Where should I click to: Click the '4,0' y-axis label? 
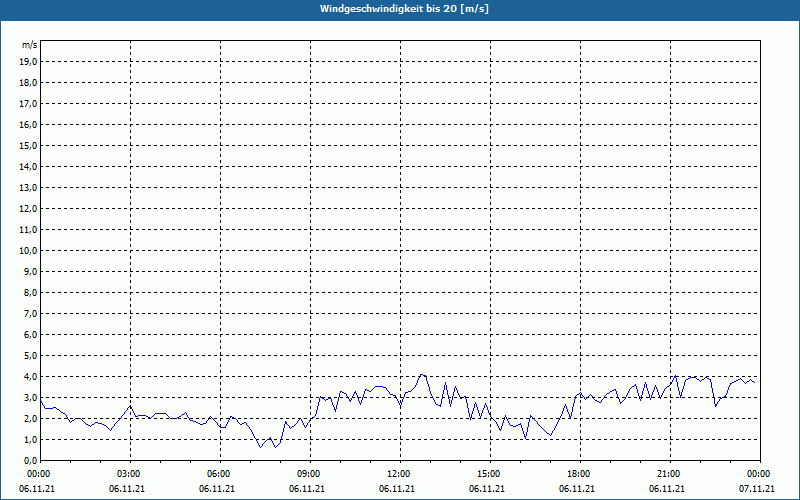coord(31,377)
